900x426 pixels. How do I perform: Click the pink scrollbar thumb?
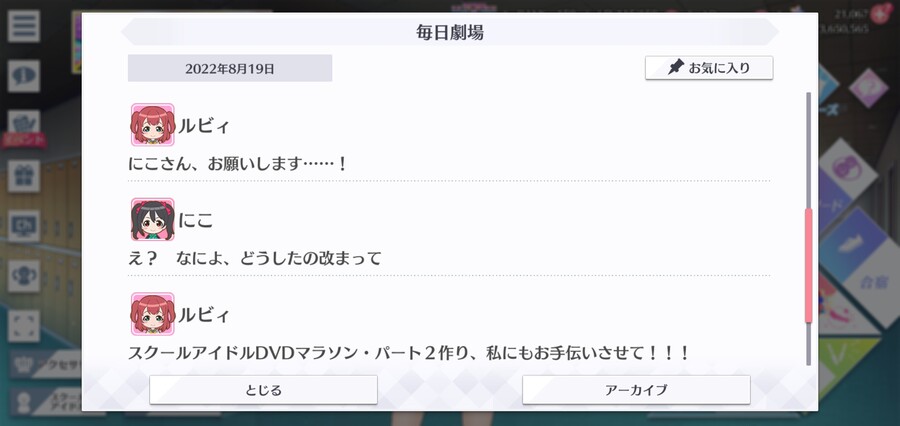809,265
